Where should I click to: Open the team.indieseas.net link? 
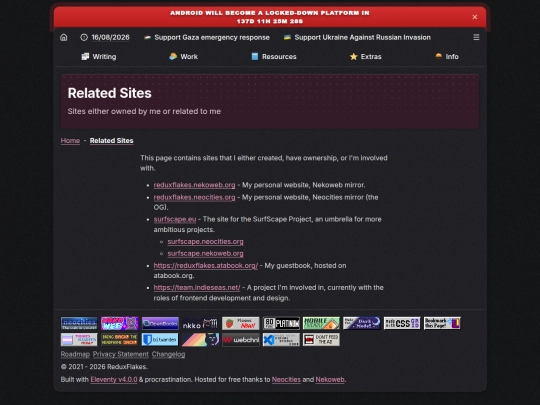pyautogui.click(x=197, y=288)
